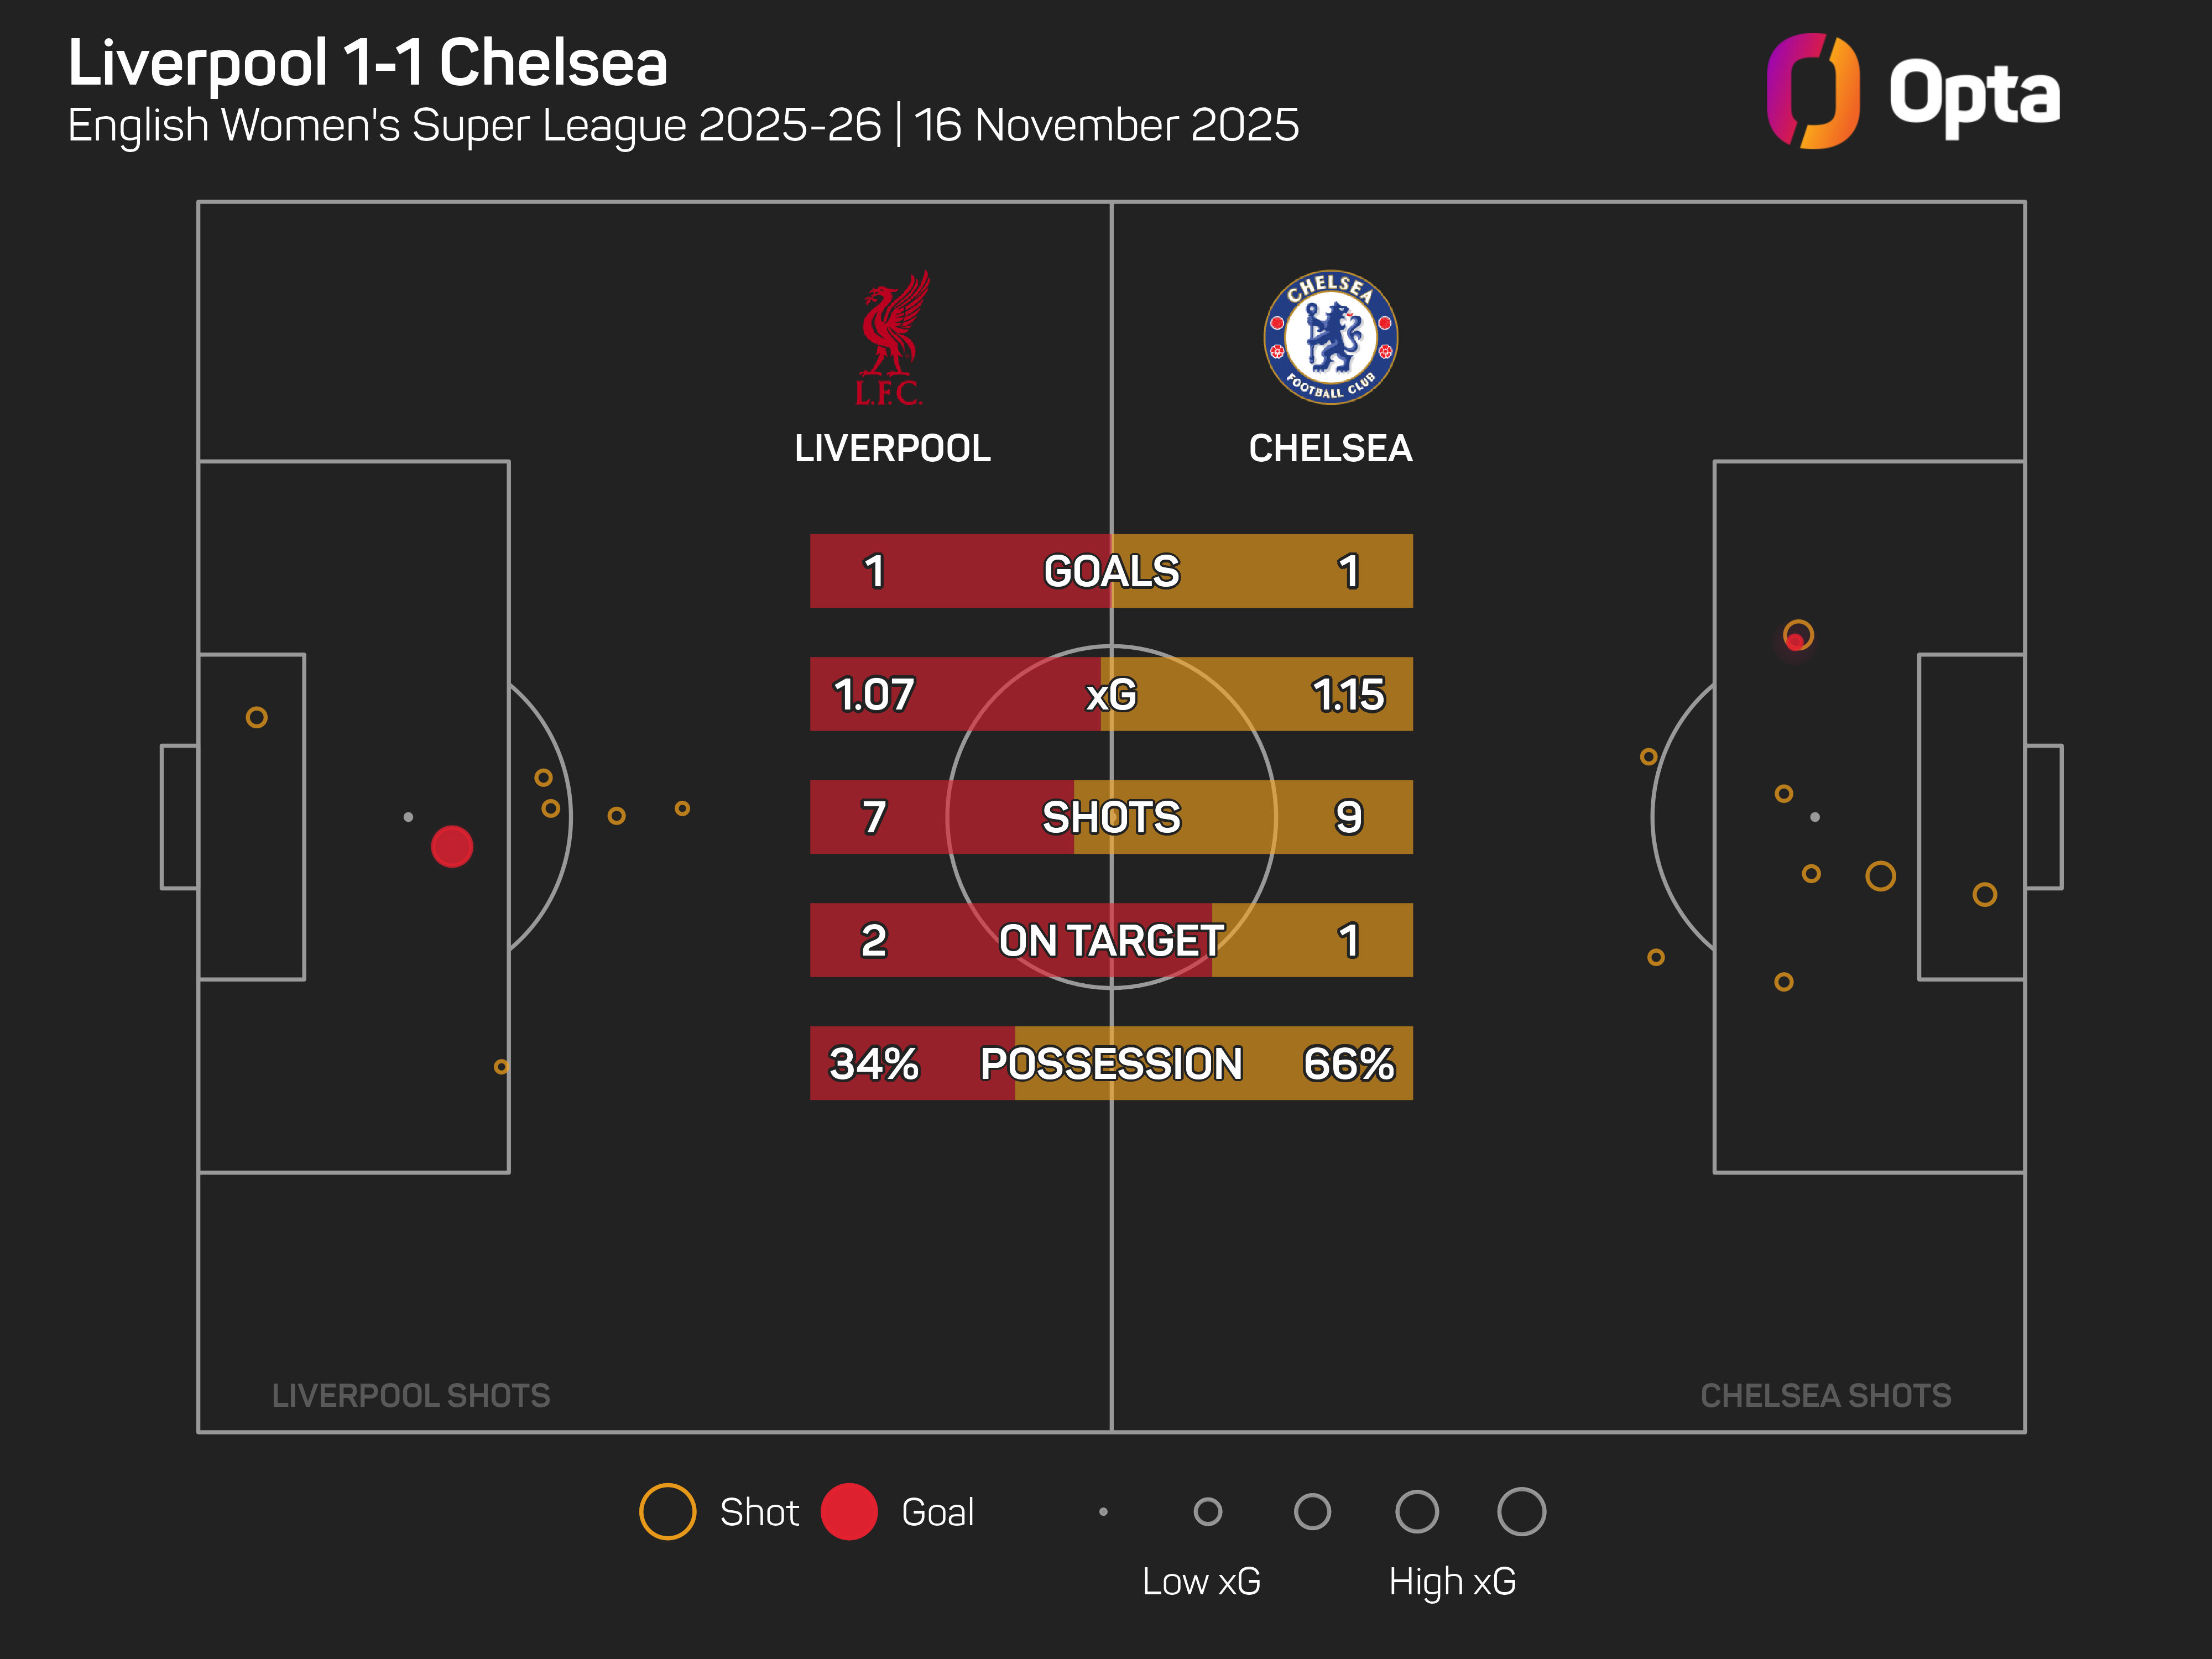The width and height of the screenshot is (2212, 1659).
Task: Click the smallest Low xG dot in the legend
Action: 1103,1512
